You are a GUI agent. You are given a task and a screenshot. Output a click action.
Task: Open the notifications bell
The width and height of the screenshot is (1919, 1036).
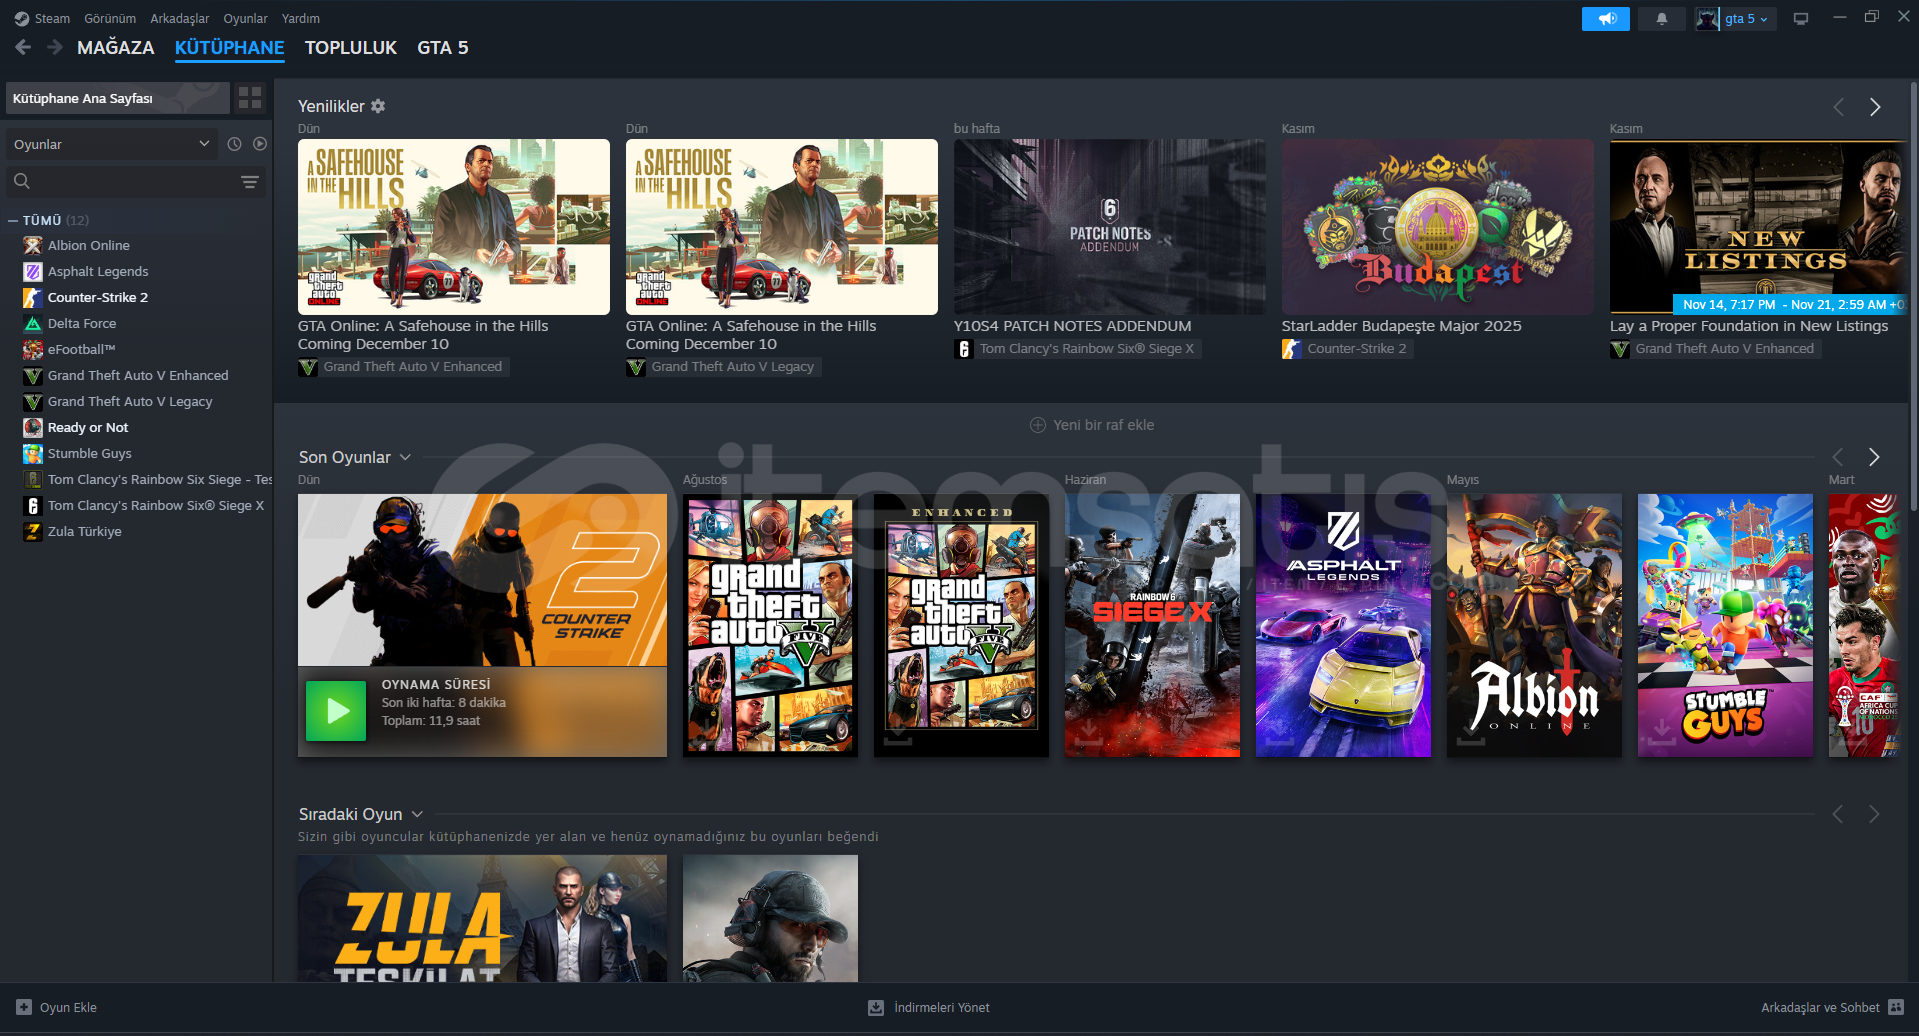tap(1661, 19)
